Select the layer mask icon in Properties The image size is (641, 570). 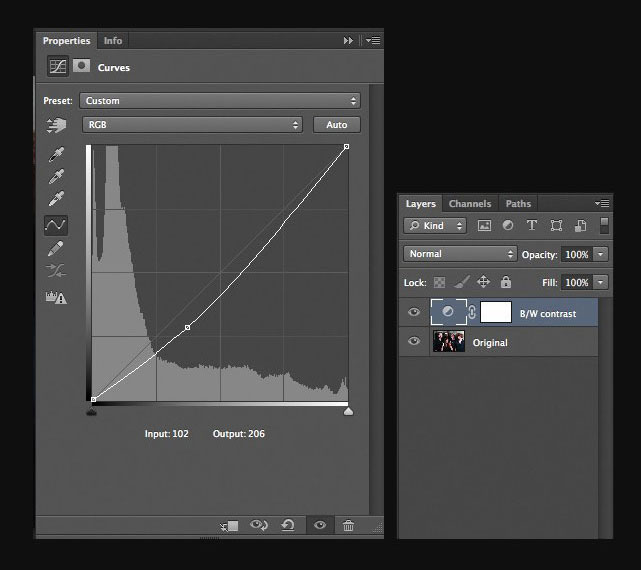pyautogui.click(x=81, y=65)
